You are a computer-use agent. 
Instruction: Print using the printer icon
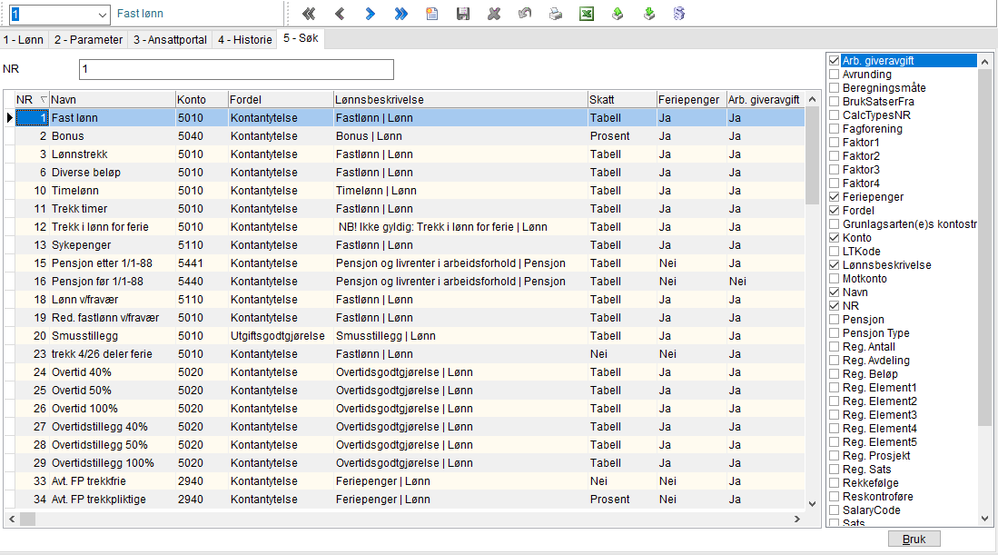point(555,14)
